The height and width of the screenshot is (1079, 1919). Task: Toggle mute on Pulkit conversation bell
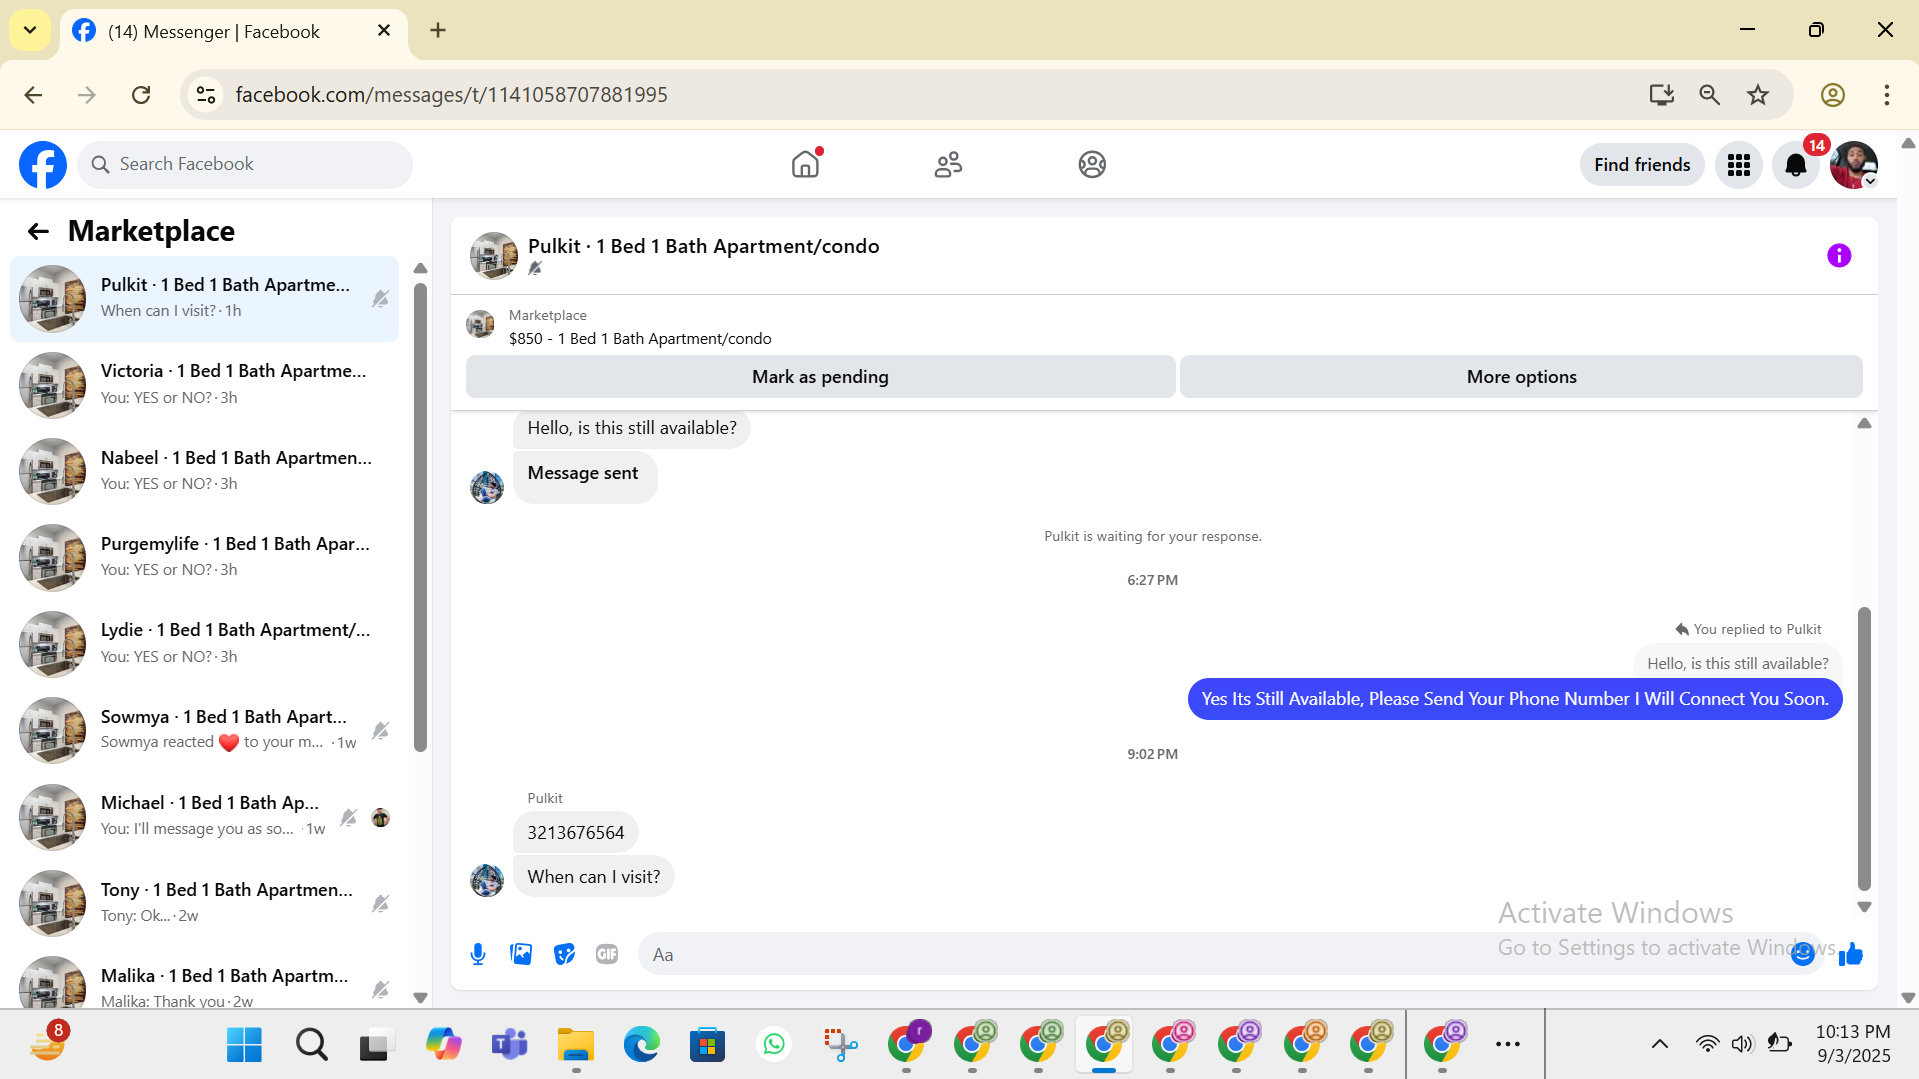coord(380,299)
